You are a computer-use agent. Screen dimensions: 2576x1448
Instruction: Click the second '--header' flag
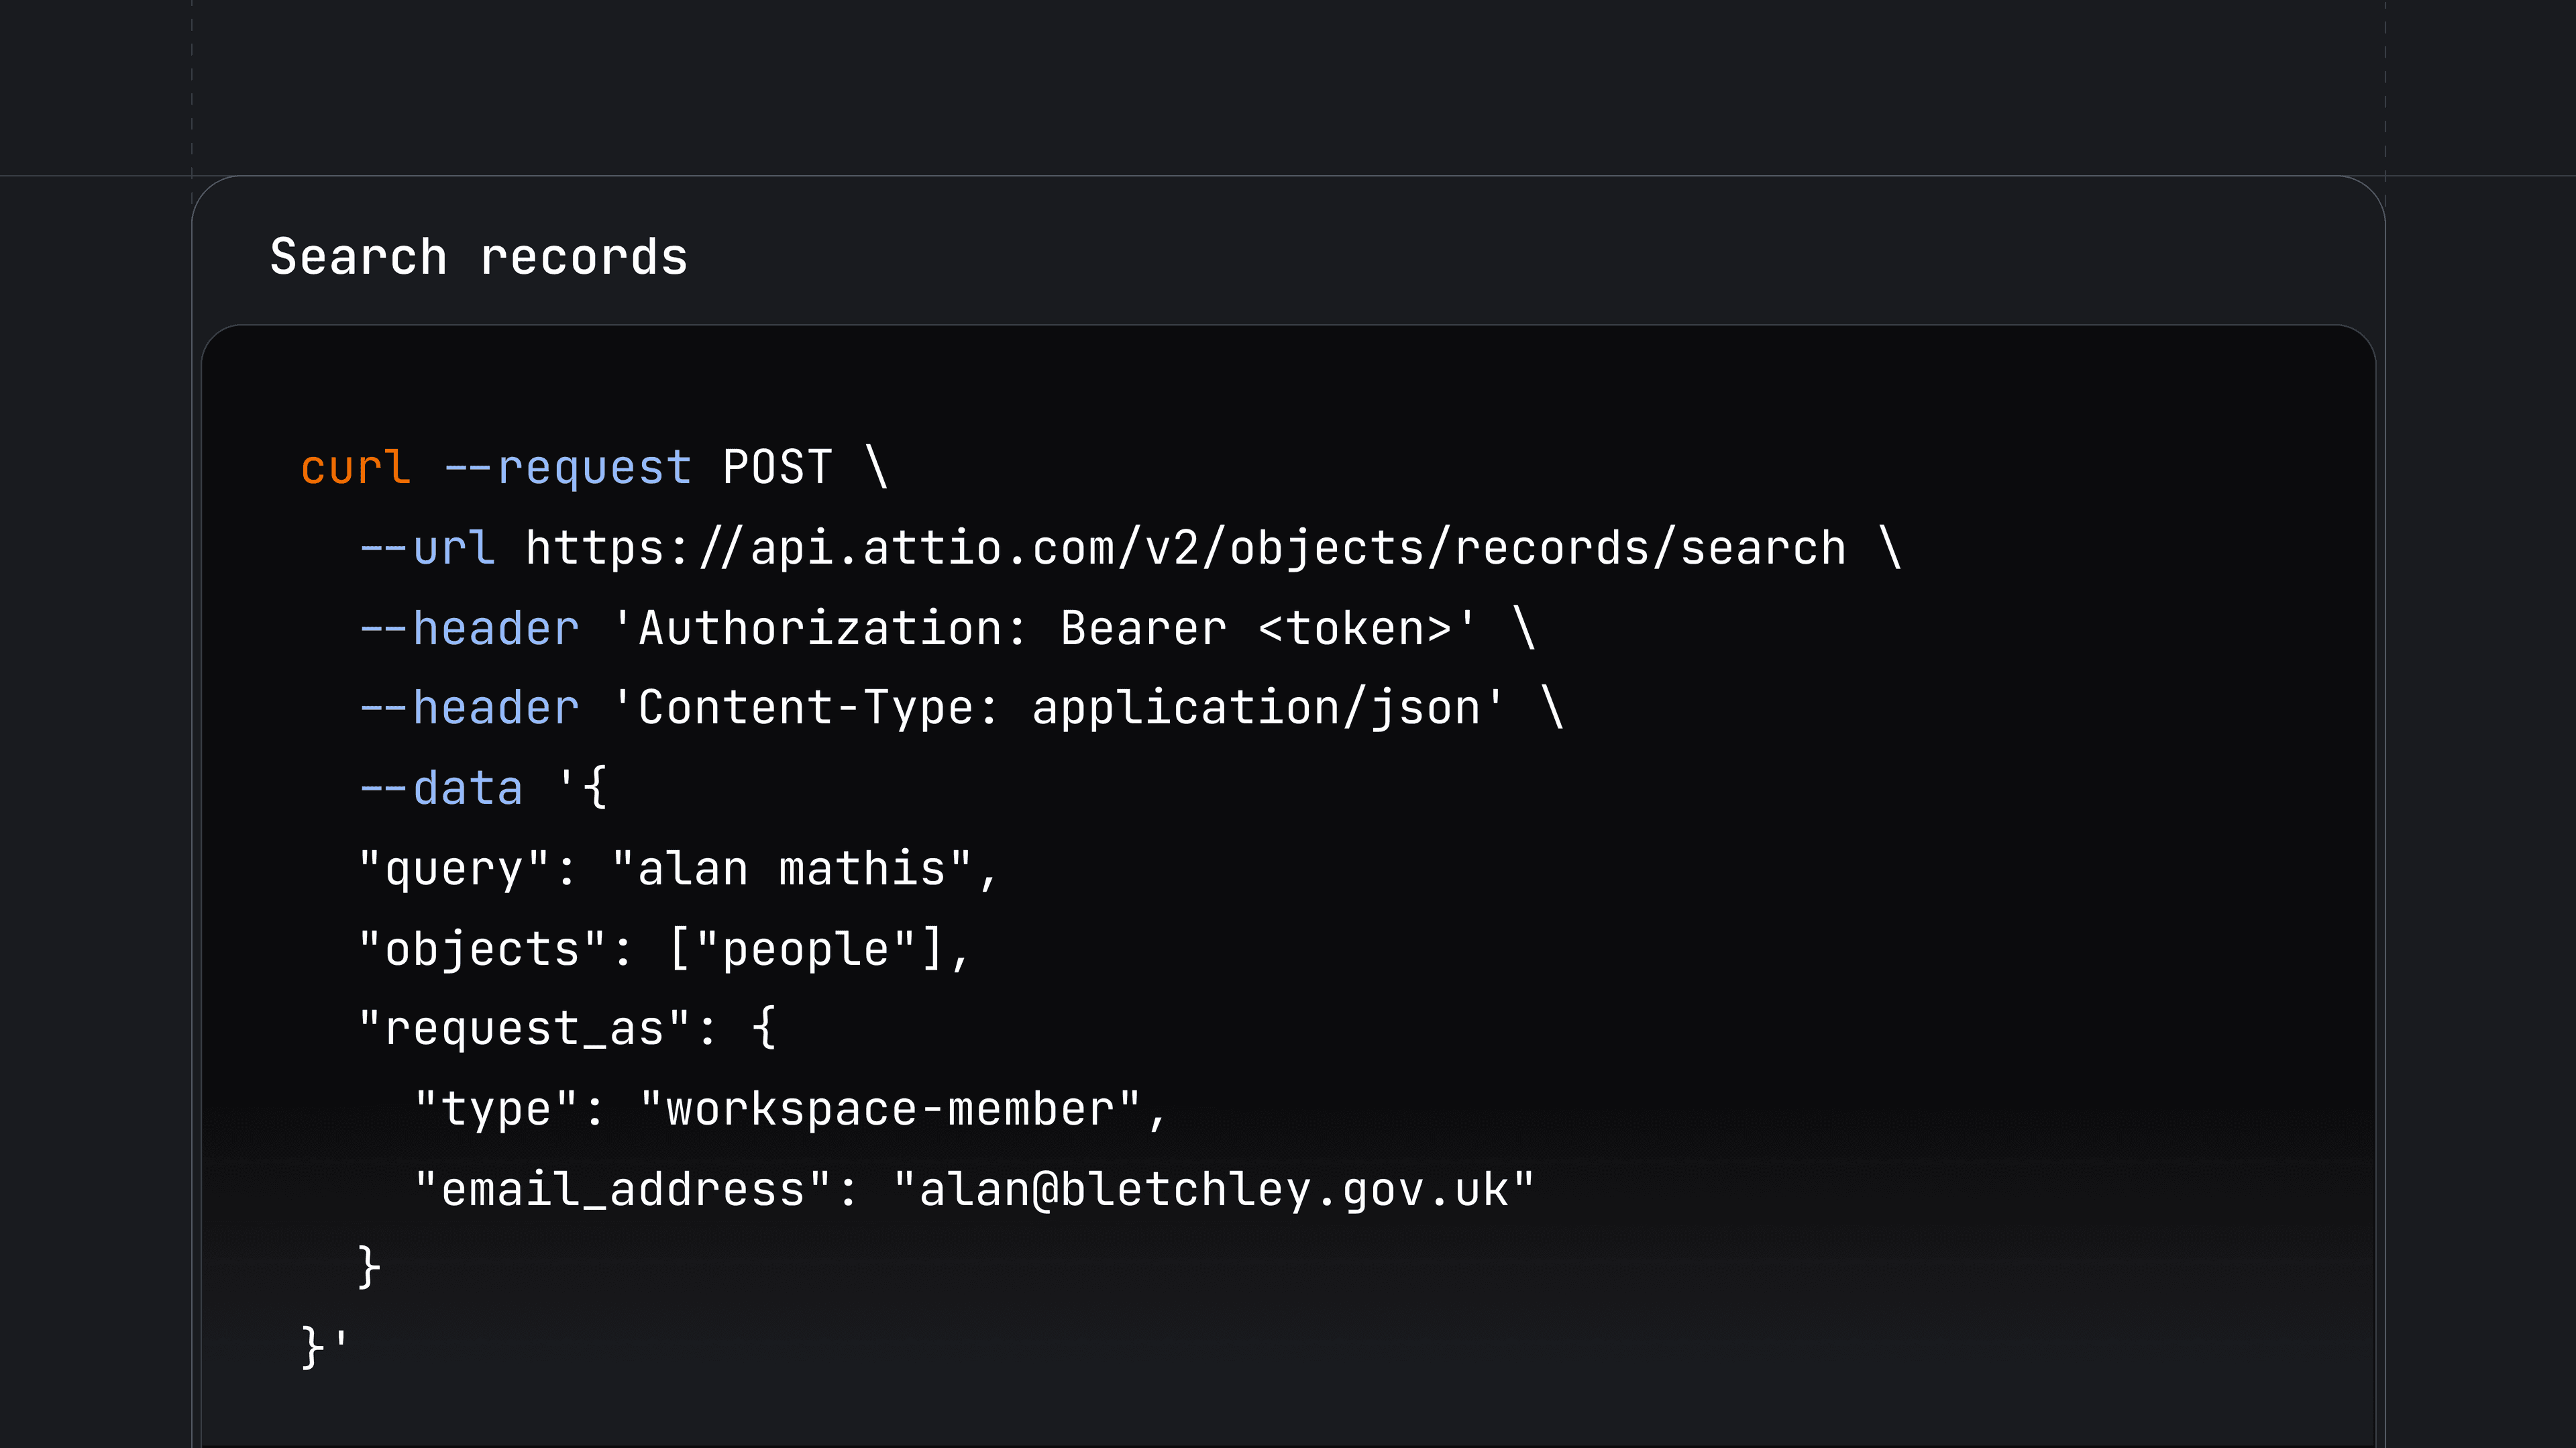[x=469, y=708]
